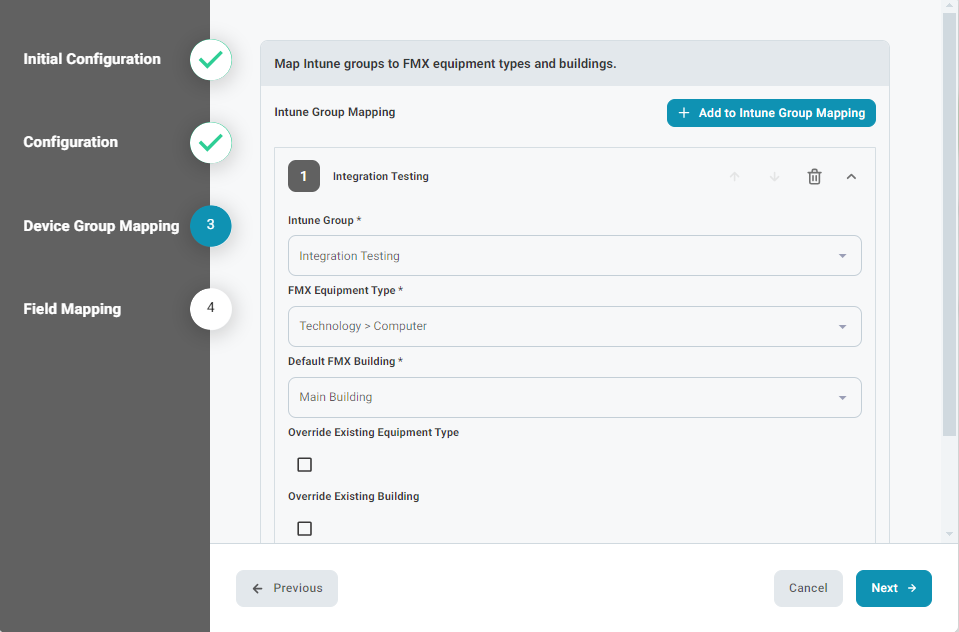Go to Device Group Mapping step label
Screen dimensions: 959x632
point(102,226)
